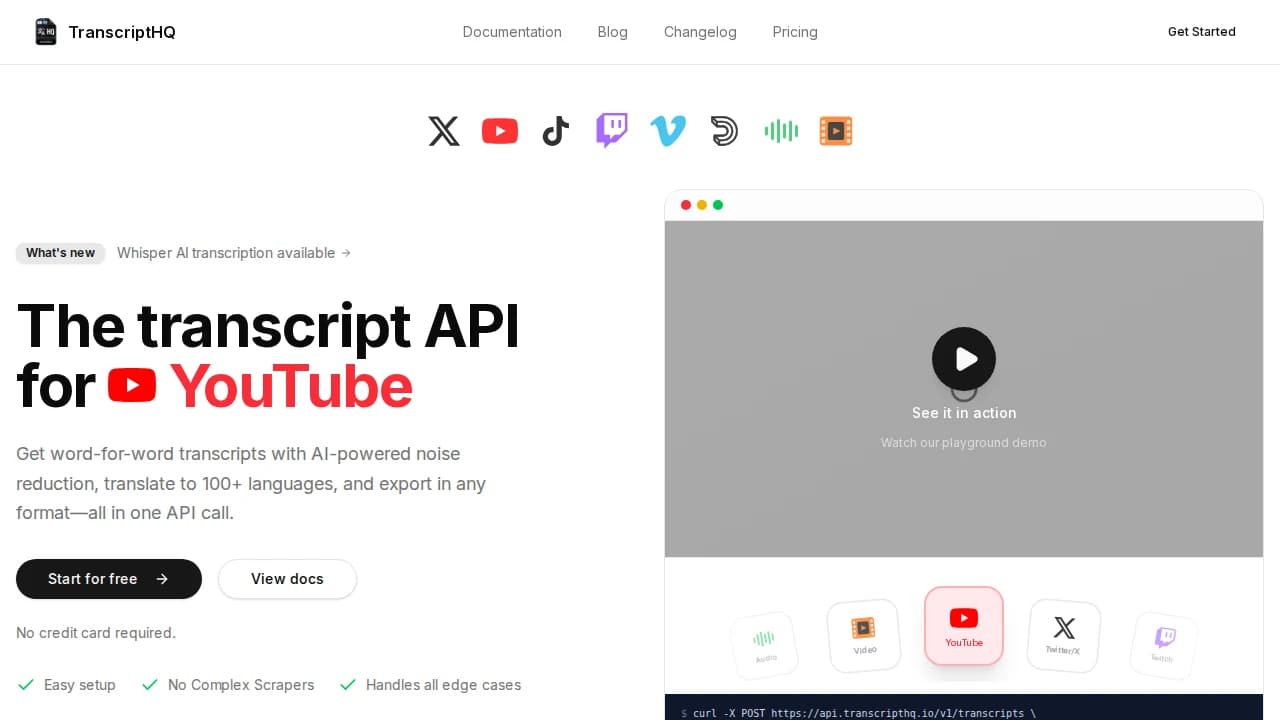Open the Changelog section
Image resolution: width=1280 pixels, height=720 pixels.
pyautogui.click(x=700, y=32)
